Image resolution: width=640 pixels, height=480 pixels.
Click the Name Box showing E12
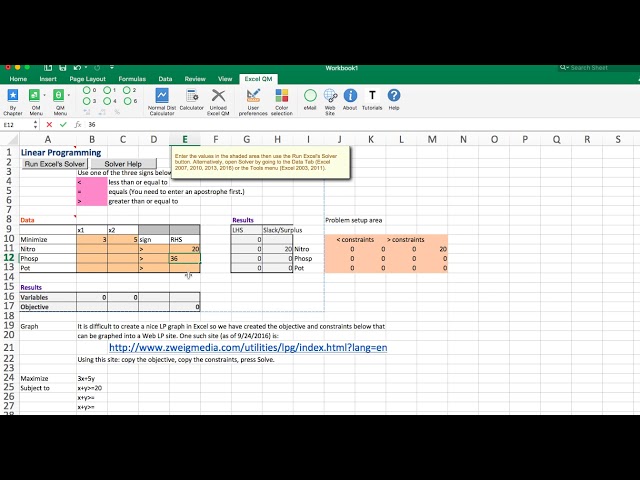[16, 124]
